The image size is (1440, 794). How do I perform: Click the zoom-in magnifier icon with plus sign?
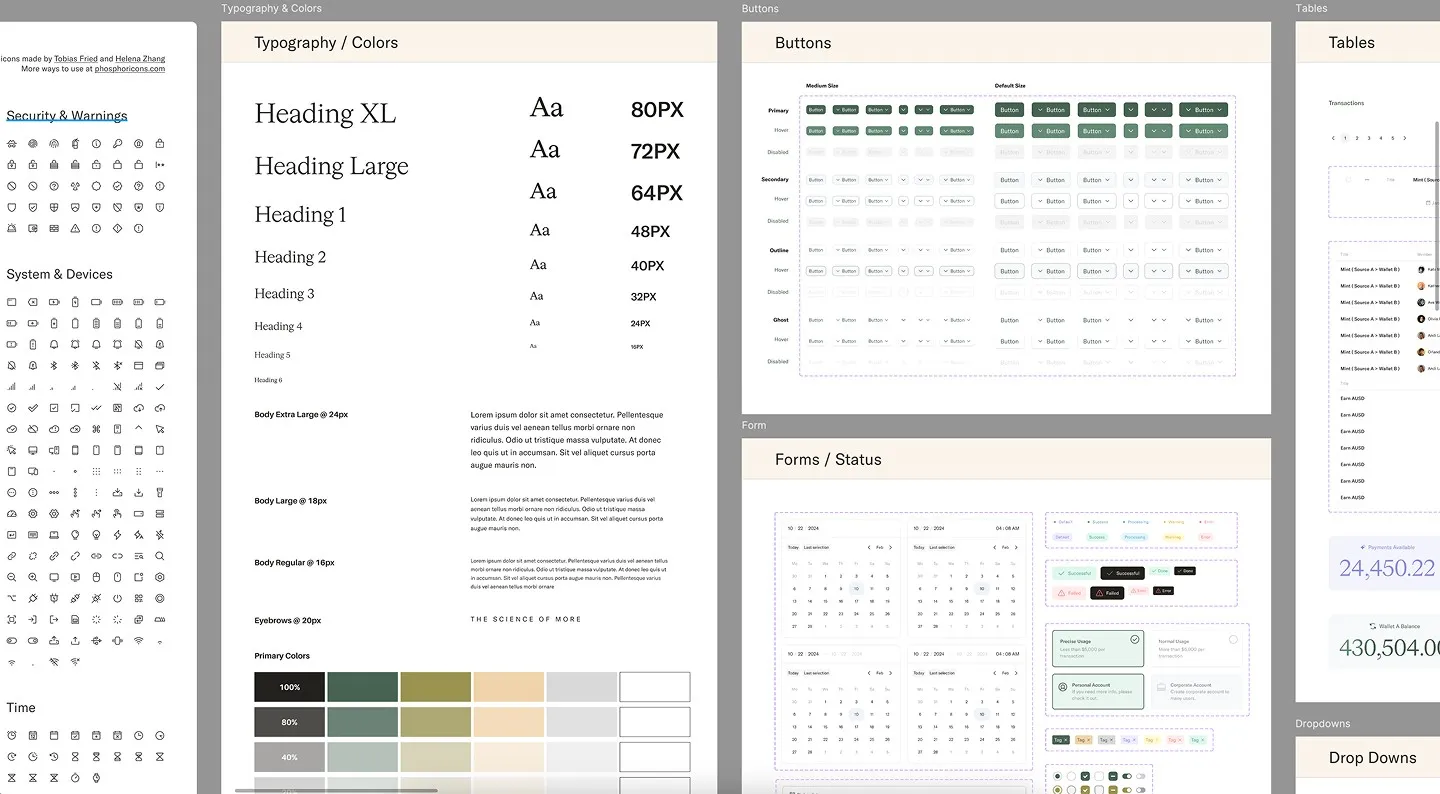coord(33,577)
